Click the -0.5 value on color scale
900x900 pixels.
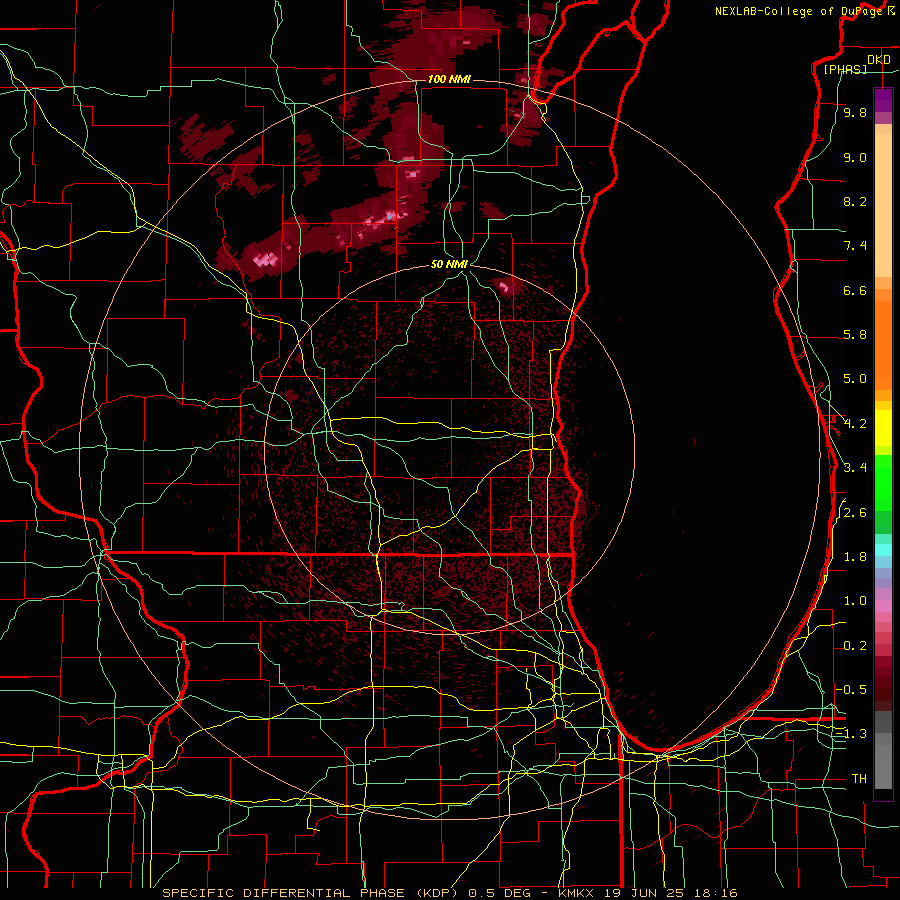[852, 689]
